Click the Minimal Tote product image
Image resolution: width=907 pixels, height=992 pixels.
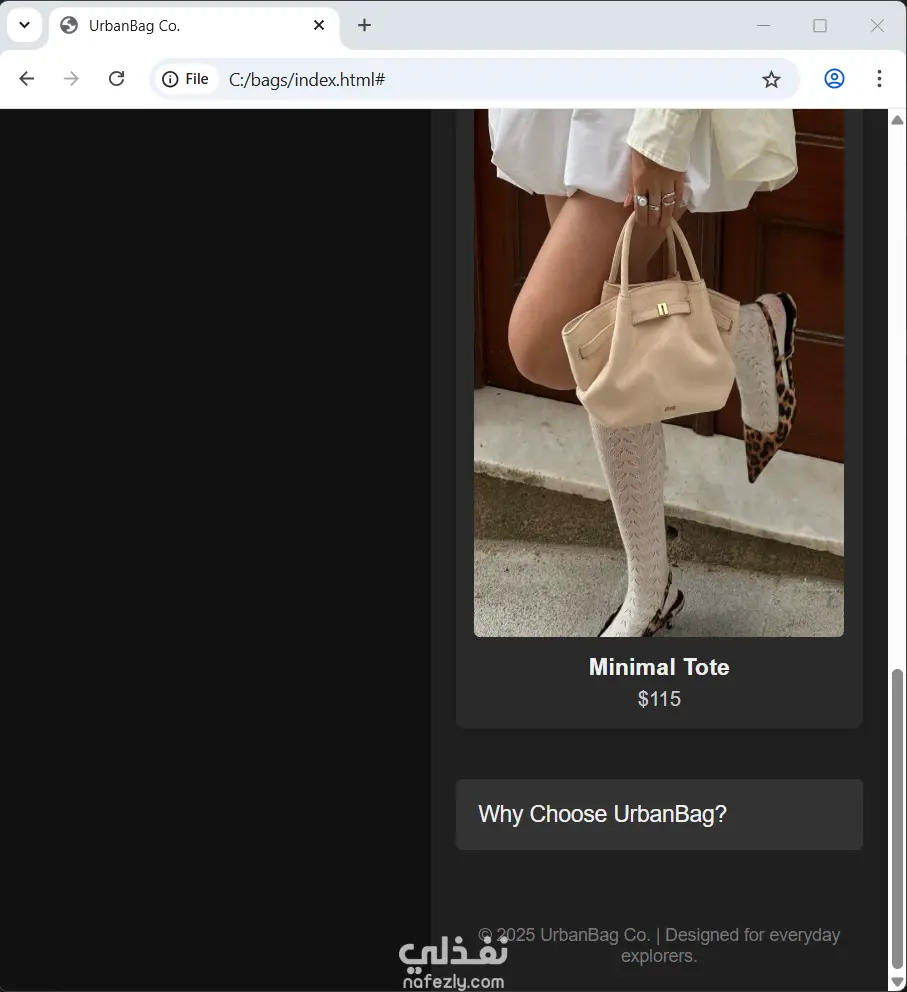pos(658,373)
